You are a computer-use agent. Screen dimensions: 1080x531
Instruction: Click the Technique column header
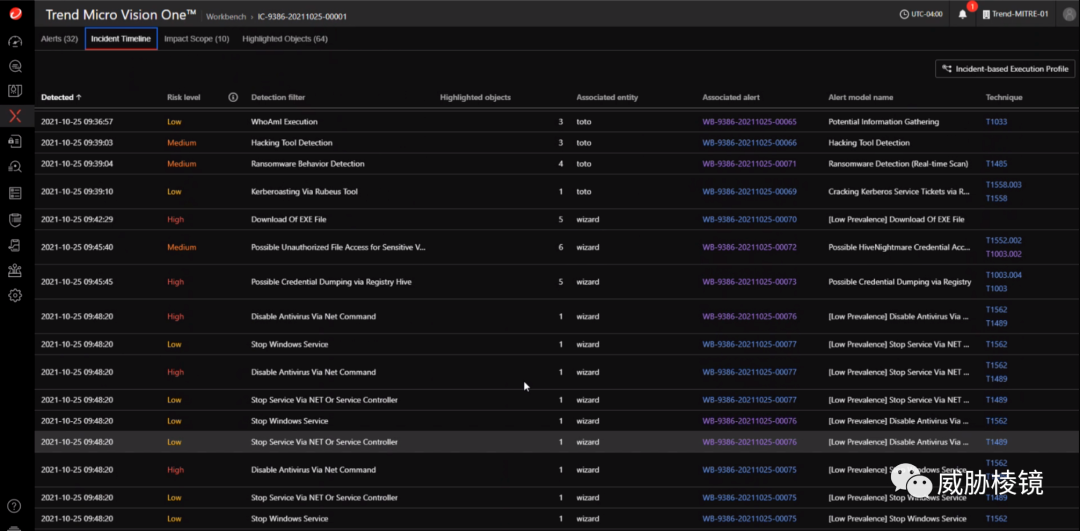(x=1004, y=97)
